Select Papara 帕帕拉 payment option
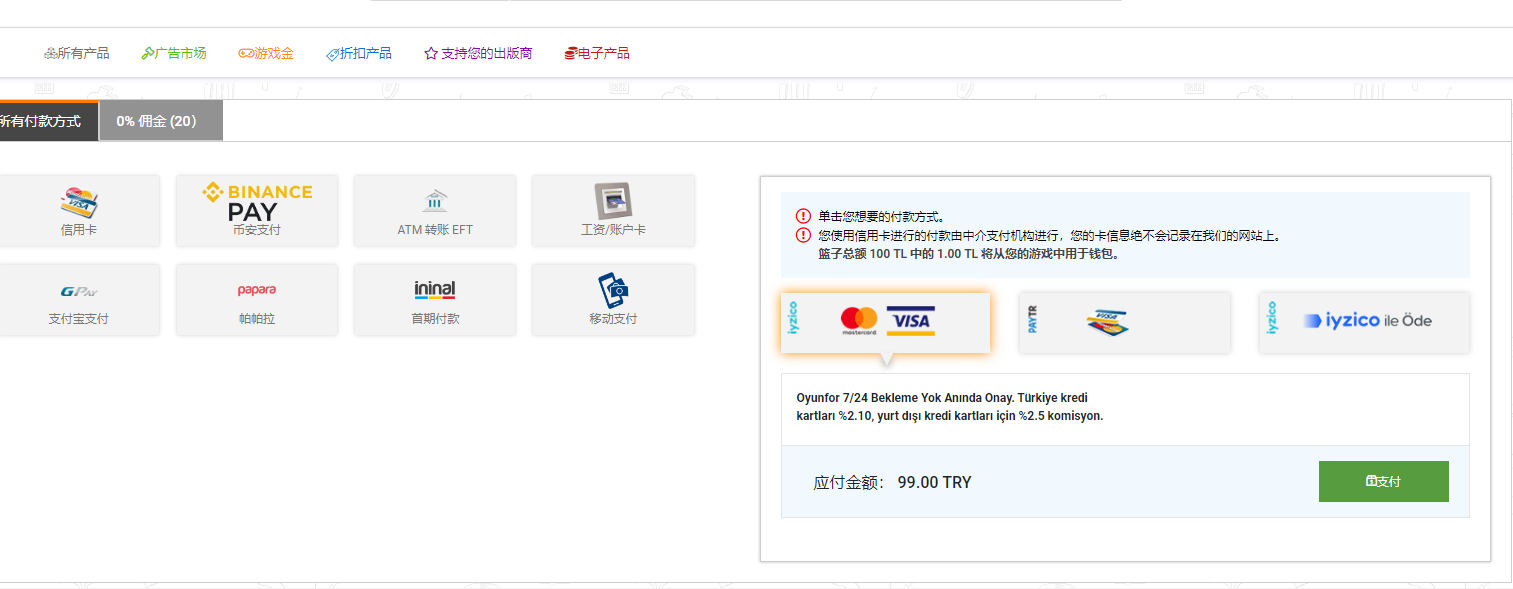This screenshot has width=1513, height=589. click(257, 300)
